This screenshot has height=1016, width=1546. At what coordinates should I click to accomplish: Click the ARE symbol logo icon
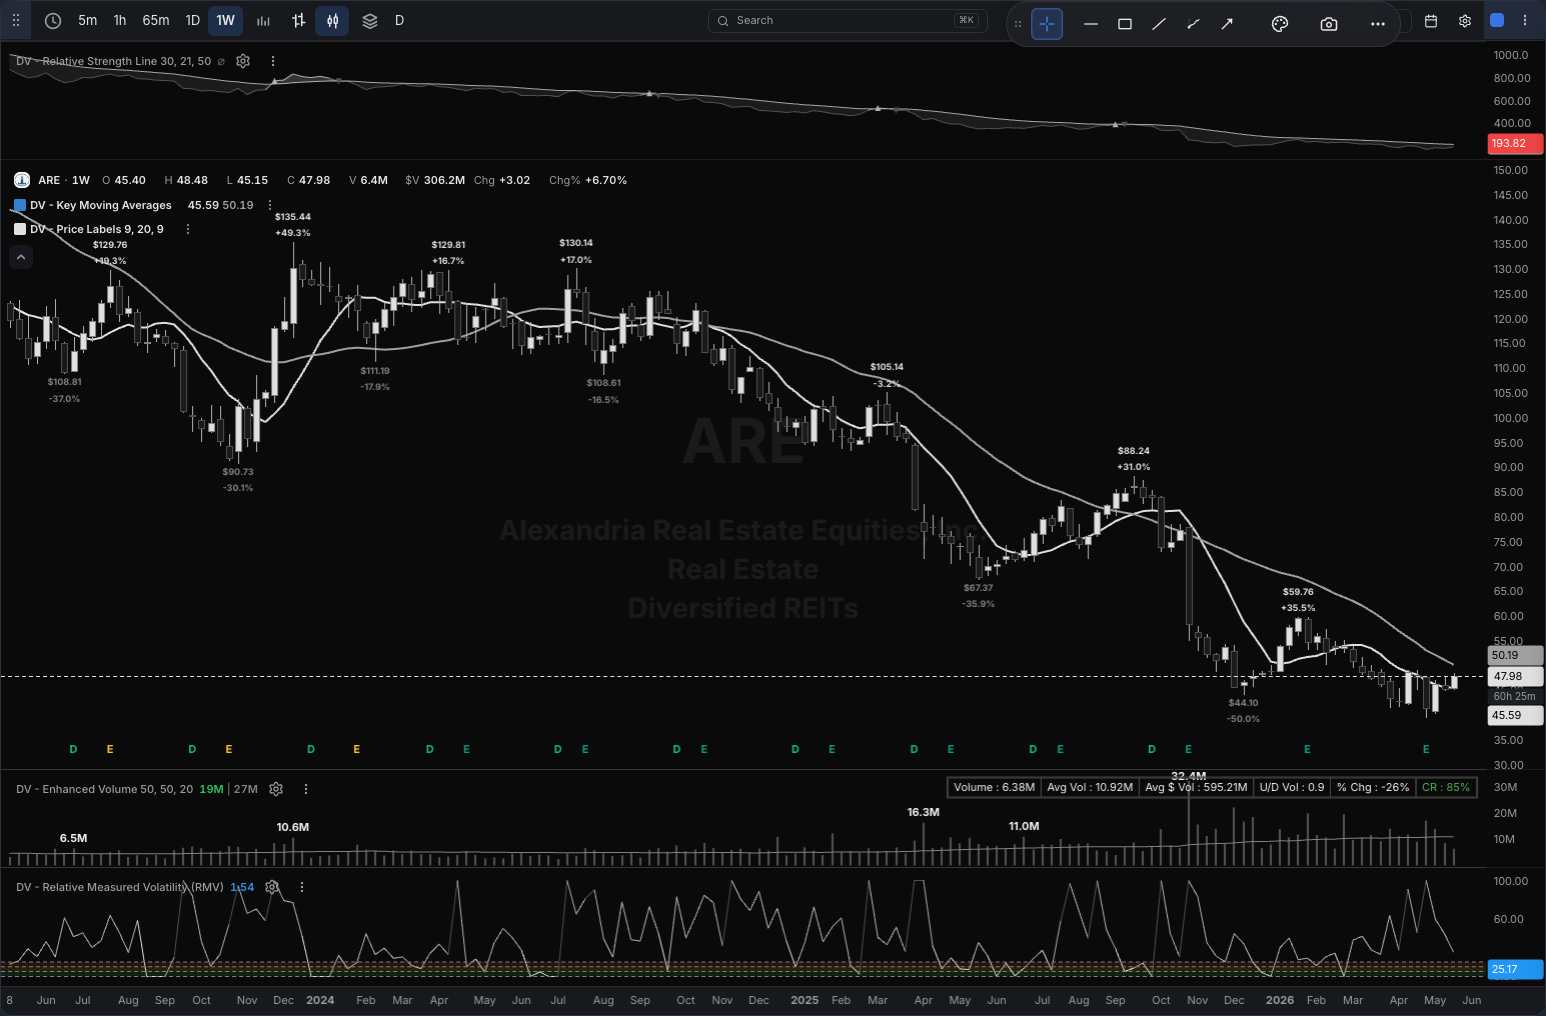pos(22,180)
